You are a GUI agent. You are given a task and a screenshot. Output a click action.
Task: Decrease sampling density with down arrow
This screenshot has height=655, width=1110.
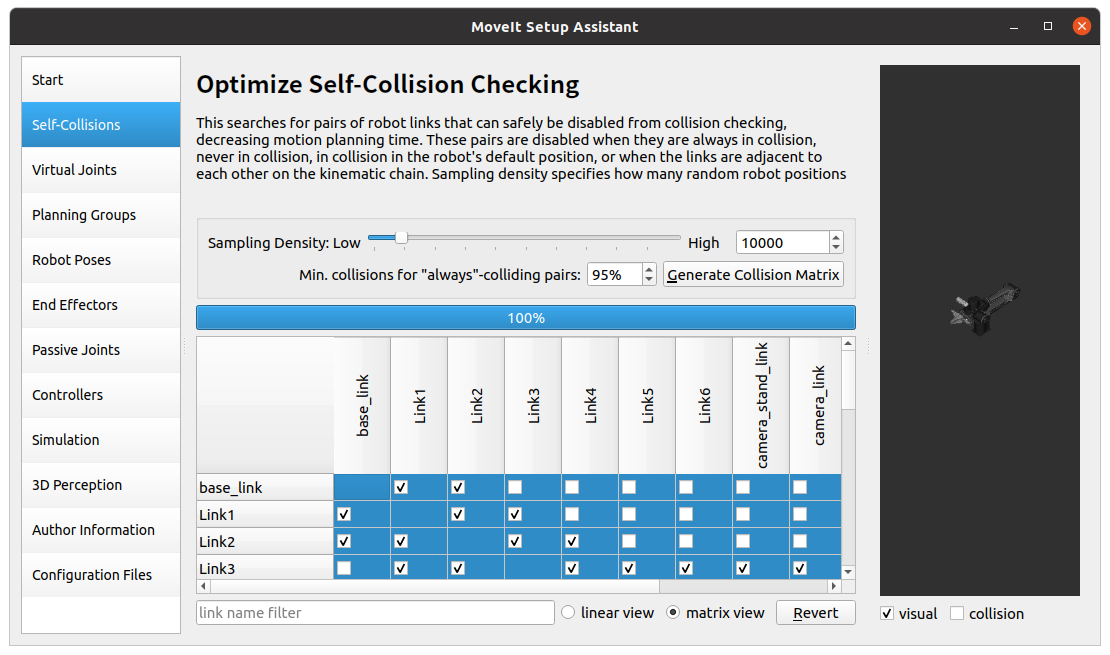836,249
